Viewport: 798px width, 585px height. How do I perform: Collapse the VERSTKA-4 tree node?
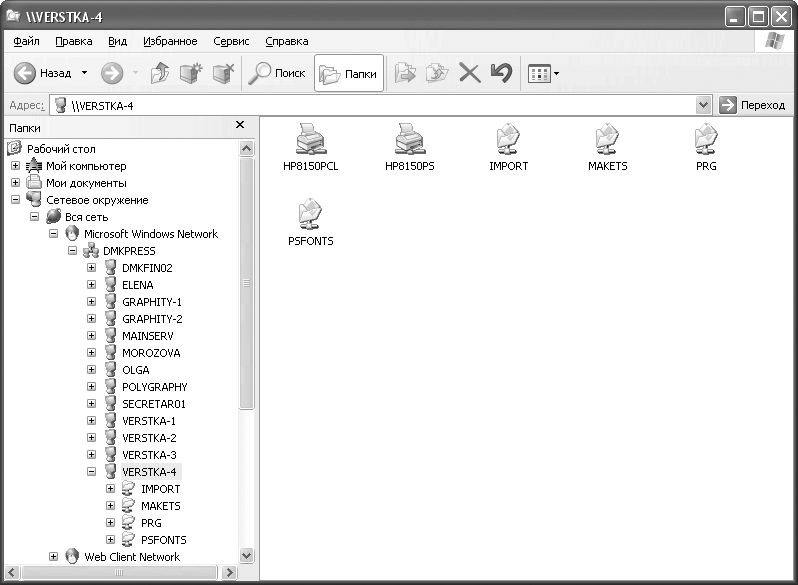tap(91, 472)
